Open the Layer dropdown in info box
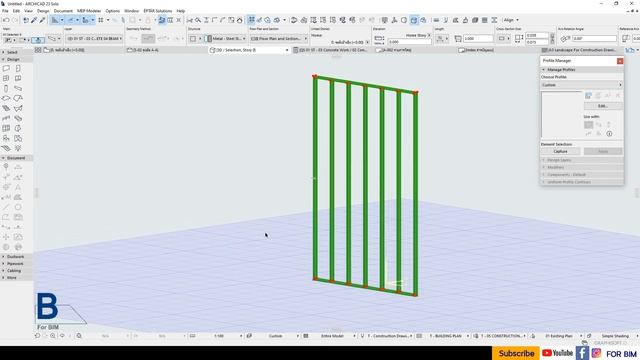The width and height of the screenshot is (640, 360). (x=94, y=38)
